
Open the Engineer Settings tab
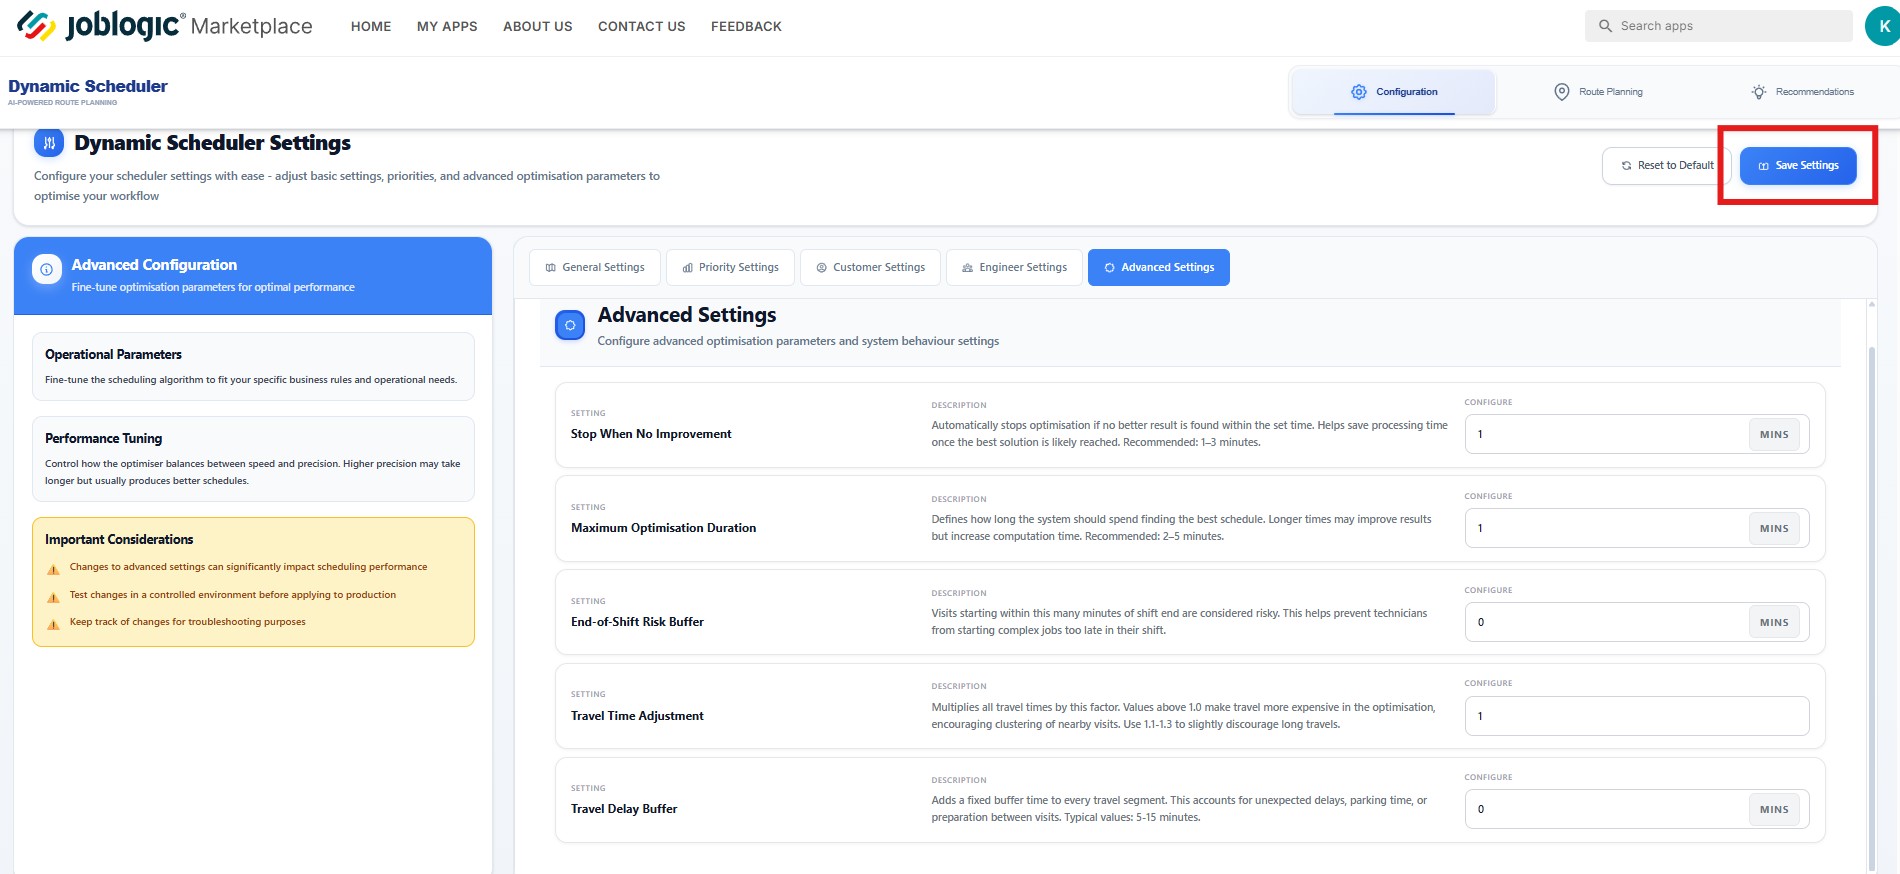(1014, 268)
